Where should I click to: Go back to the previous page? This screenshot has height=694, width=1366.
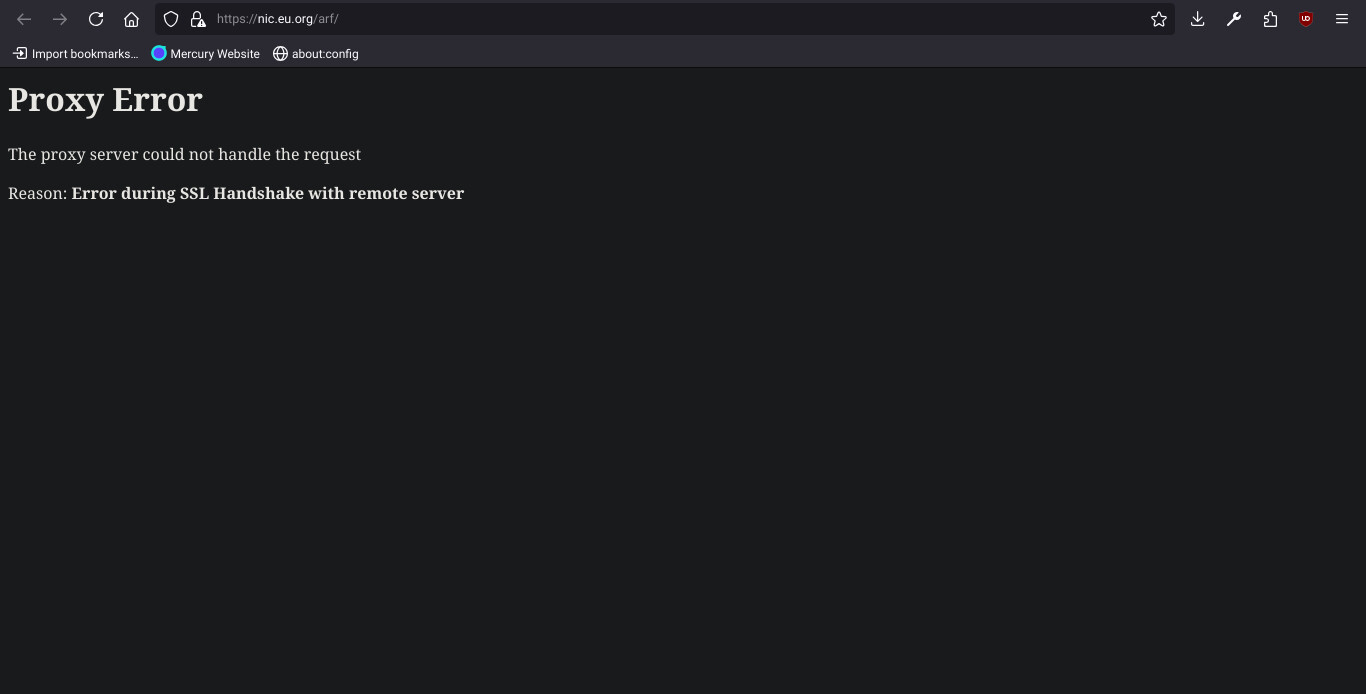24,19
